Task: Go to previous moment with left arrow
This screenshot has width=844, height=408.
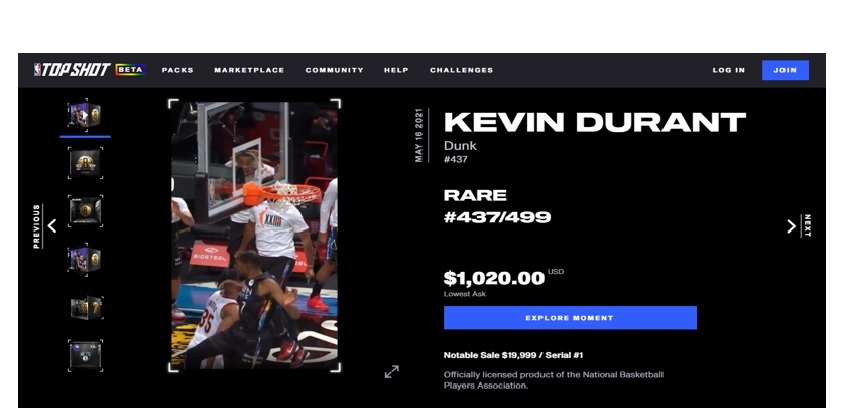Action: coord(52,226)
